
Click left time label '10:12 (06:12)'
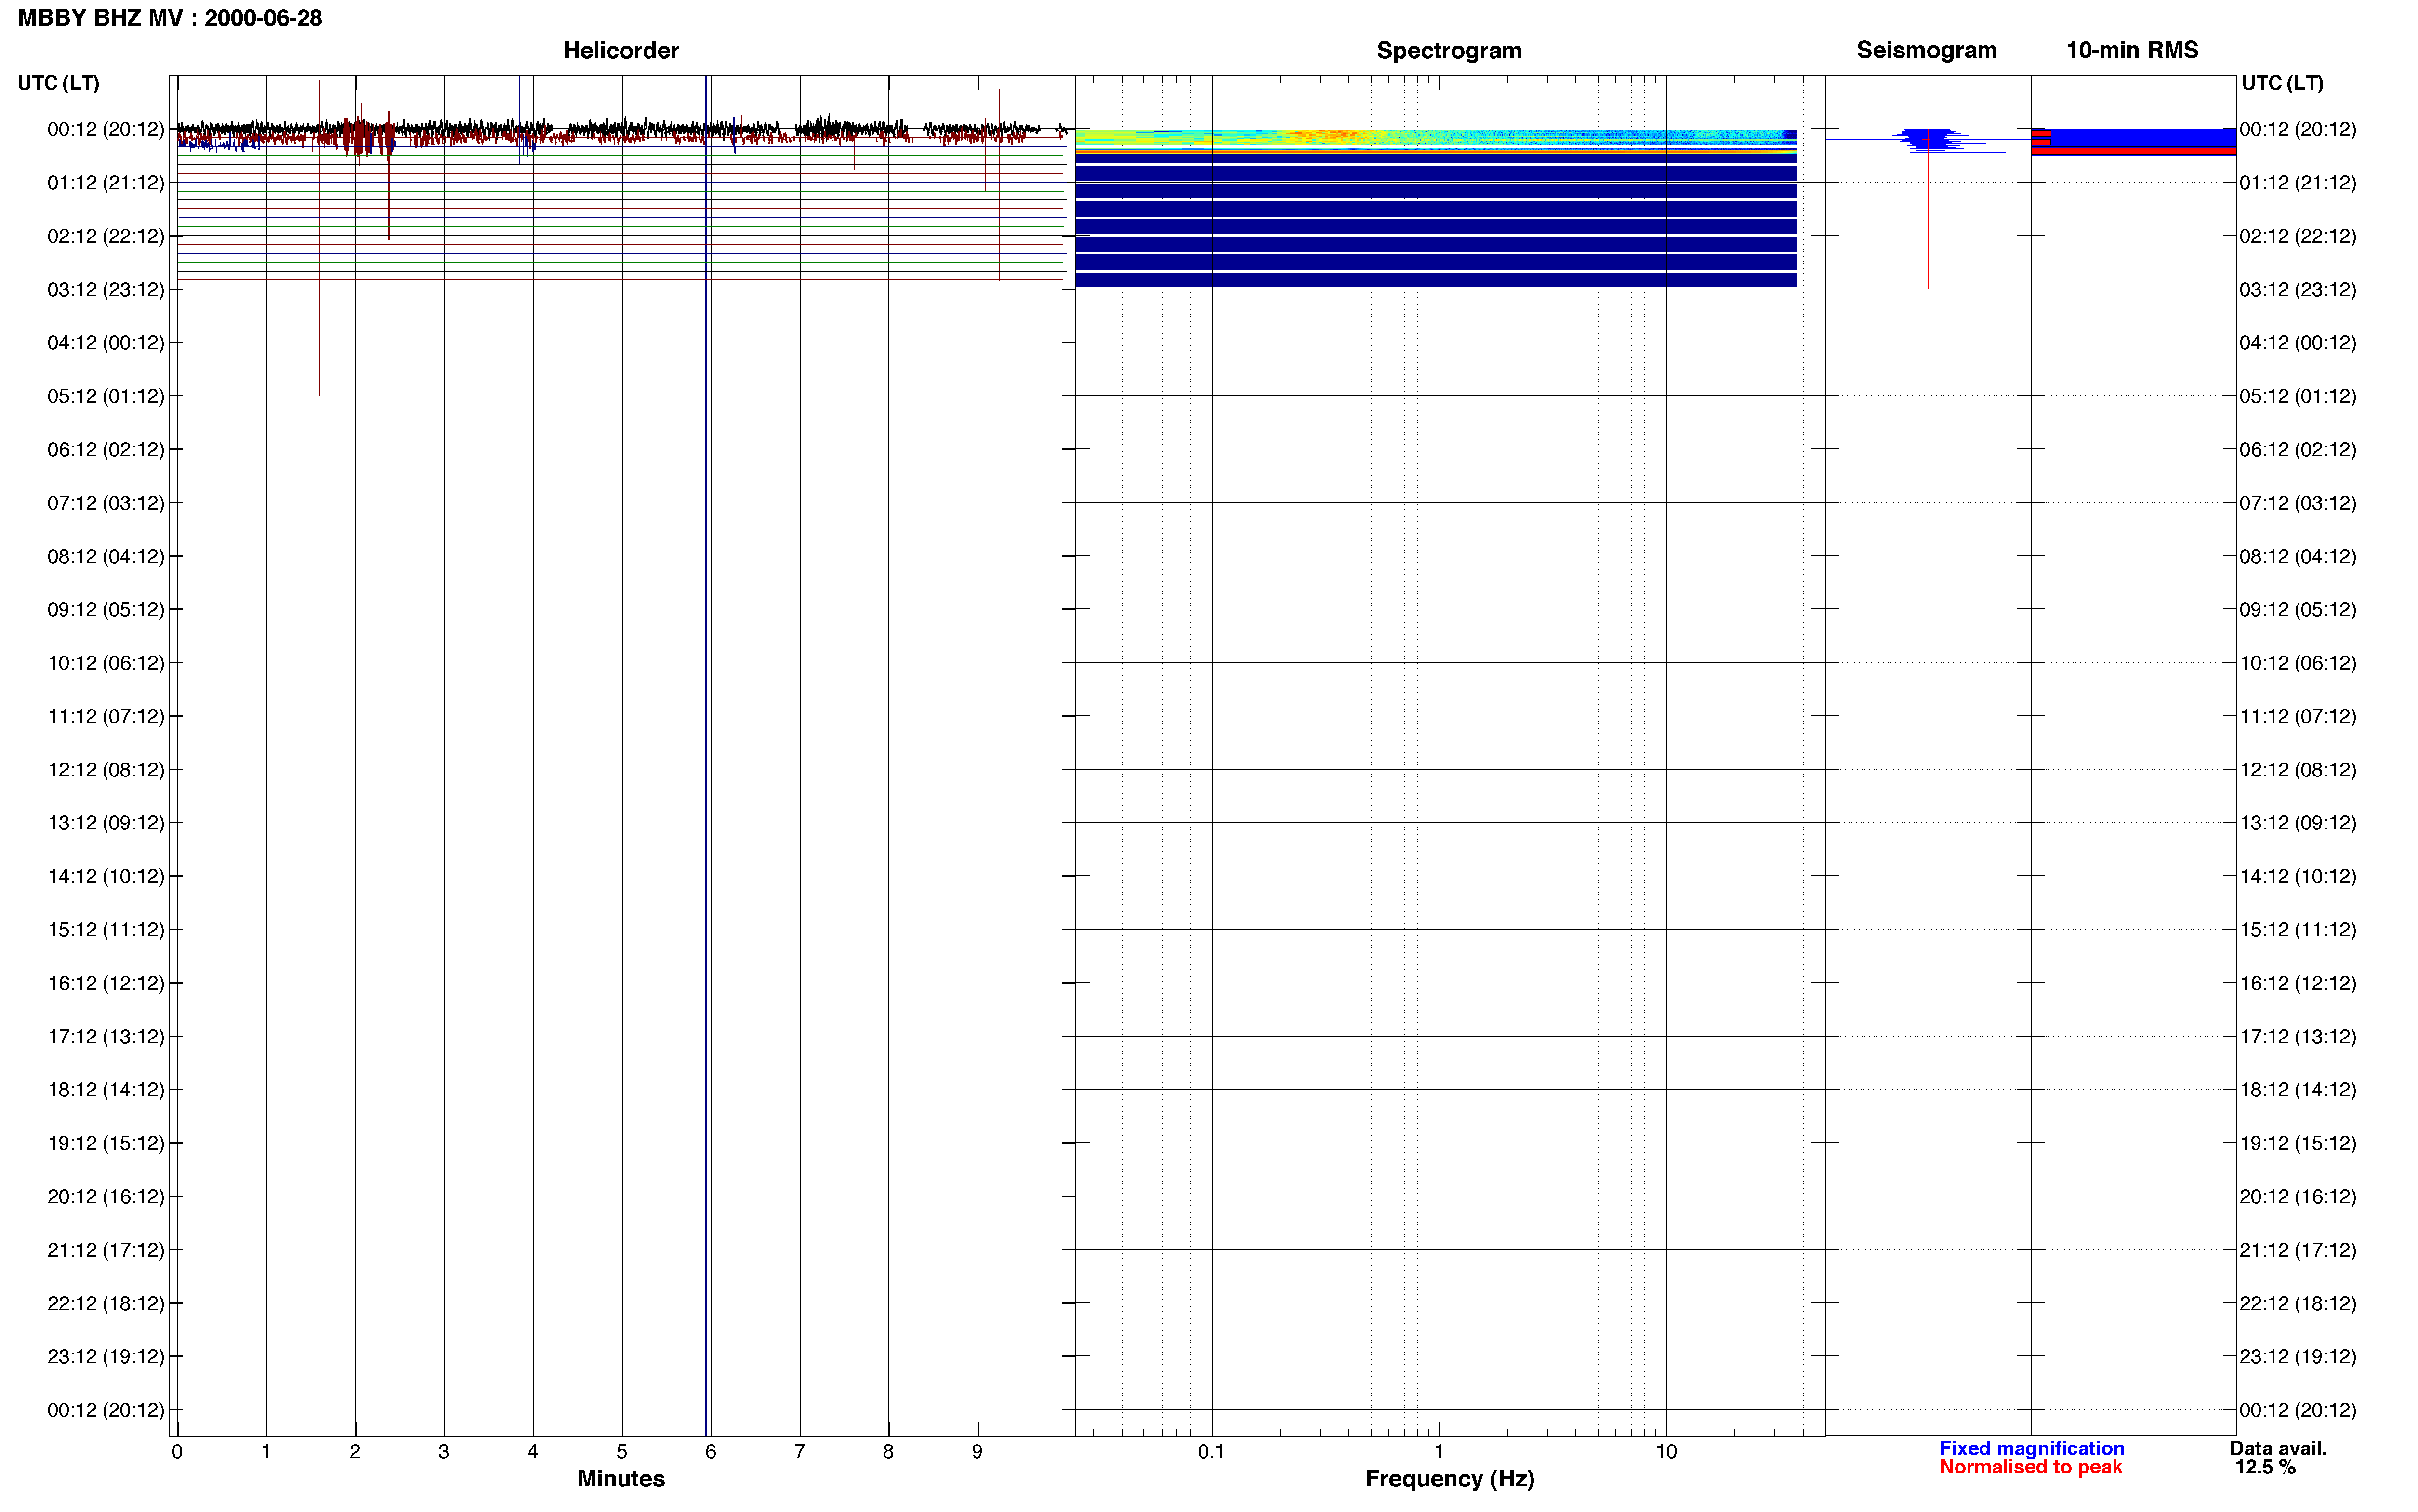click(x=105, y=663)
